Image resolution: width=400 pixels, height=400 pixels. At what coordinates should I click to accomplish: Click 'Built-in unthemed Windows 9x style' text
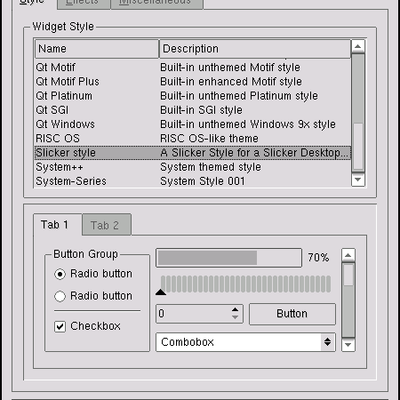click(x=248, y=124)
